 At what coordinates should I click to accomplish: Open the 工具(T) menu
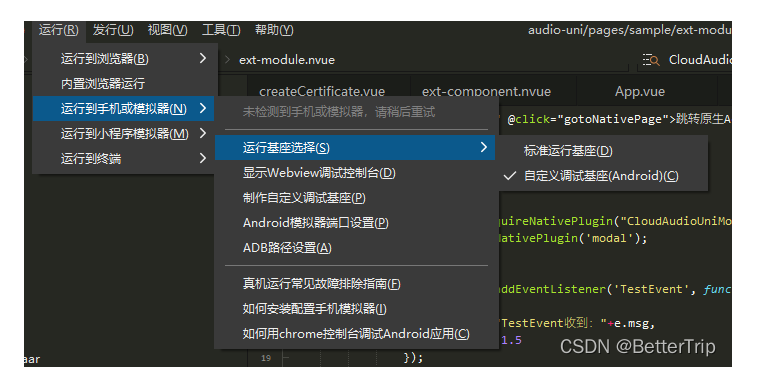(221, 30)
